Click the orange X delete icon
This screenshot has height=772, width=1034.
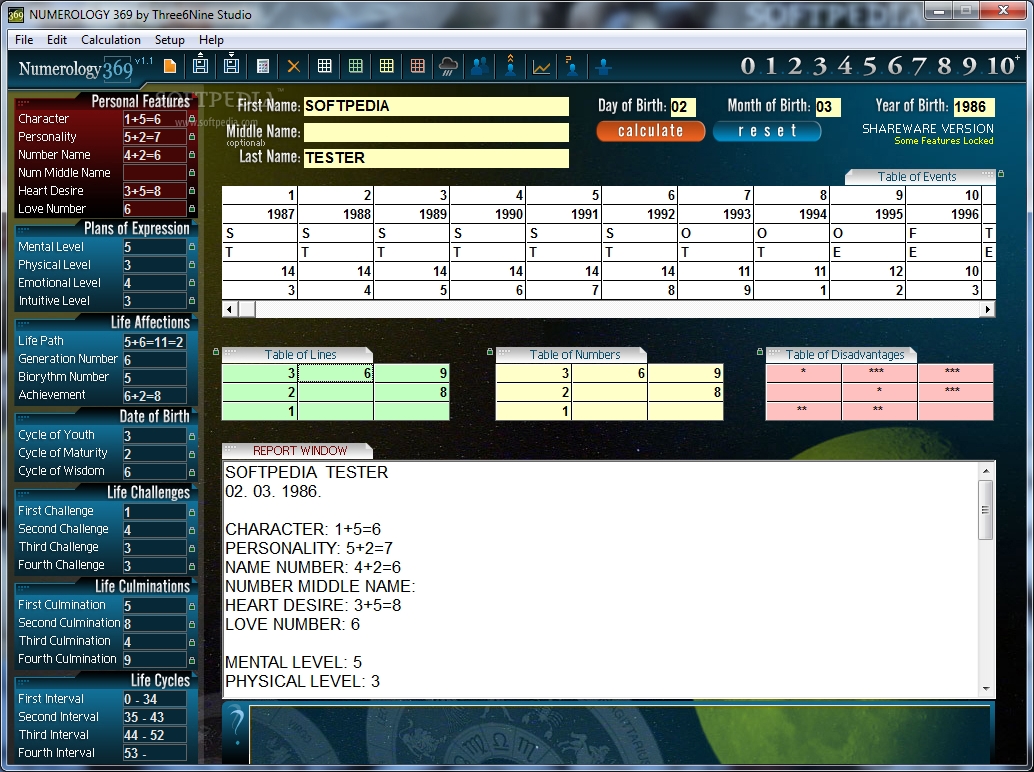(x=293, y=66)
